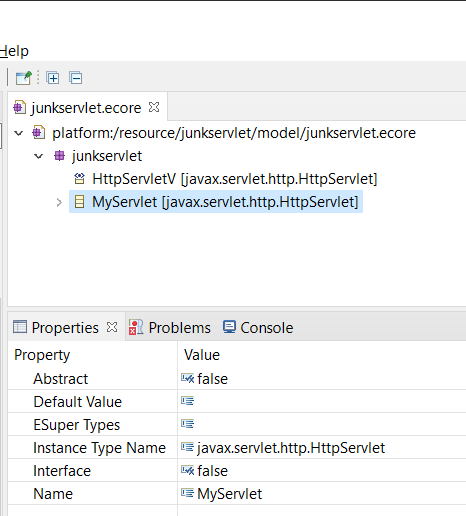Close the Properties view tab
Viewport: 466px width, 516px height.
[112, 327]
